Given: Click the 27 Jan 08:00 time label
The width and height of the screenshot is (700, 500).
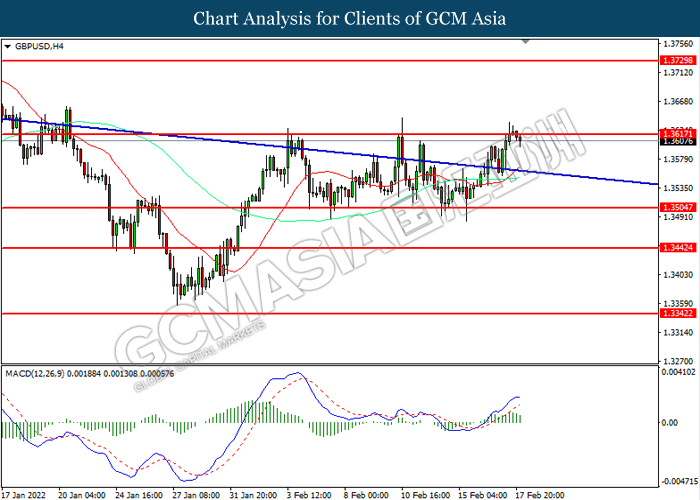Looking at the screenshot, I should tap(196, 495).
